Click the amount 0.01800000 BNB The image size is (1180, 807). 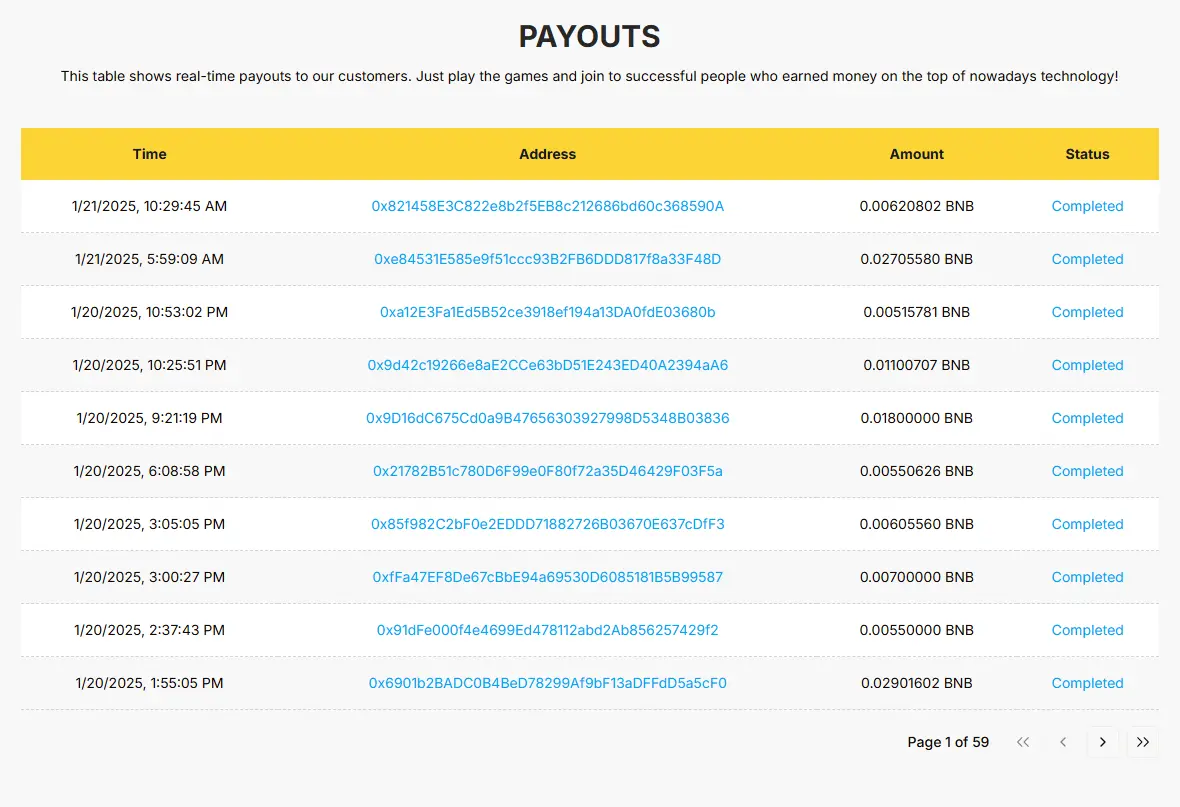coord(917,418)
